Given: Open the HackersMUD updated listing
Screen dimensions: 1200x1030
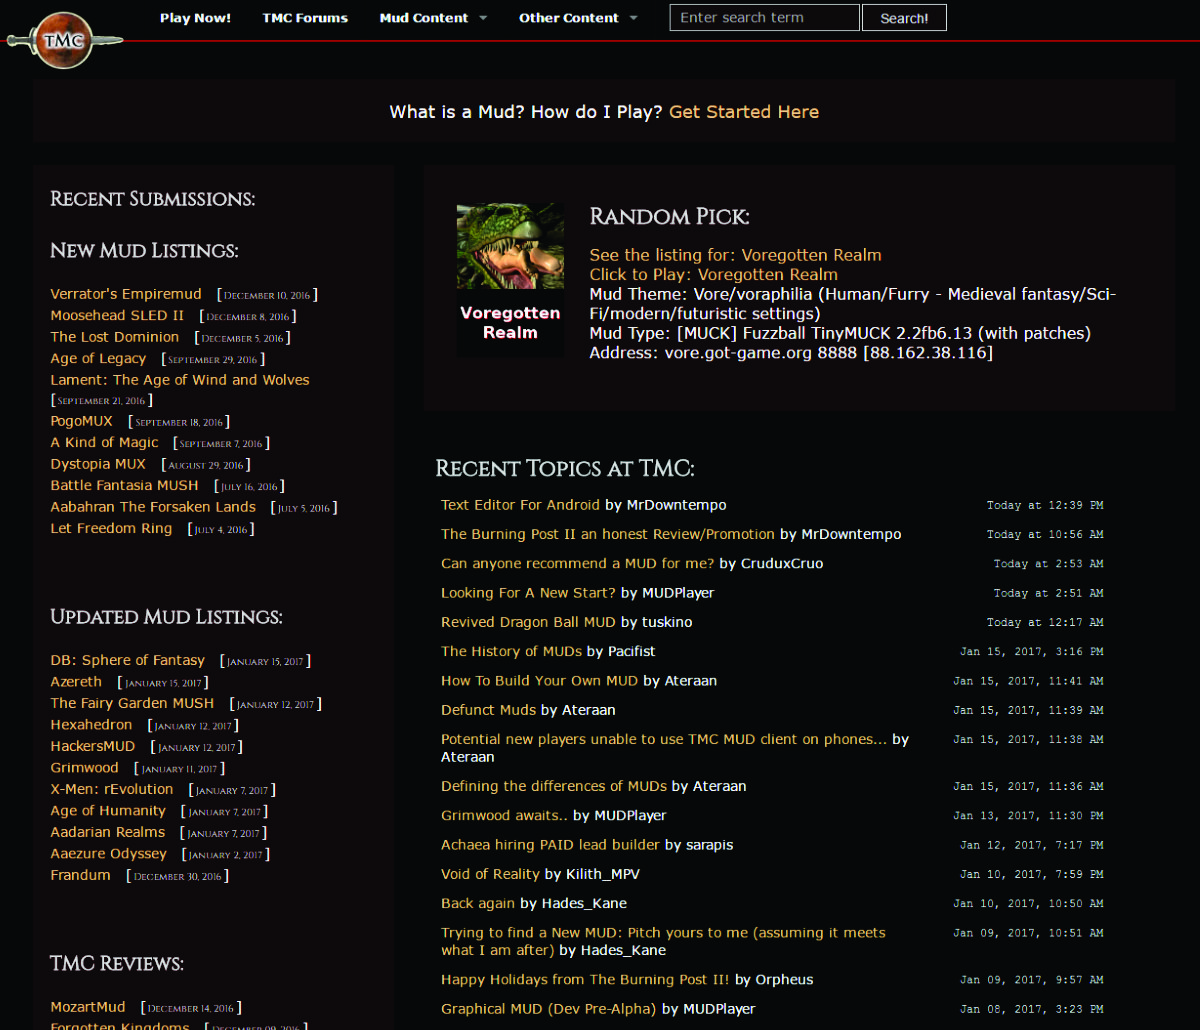Looking at the screenshot, I should [x=92, y=745].
